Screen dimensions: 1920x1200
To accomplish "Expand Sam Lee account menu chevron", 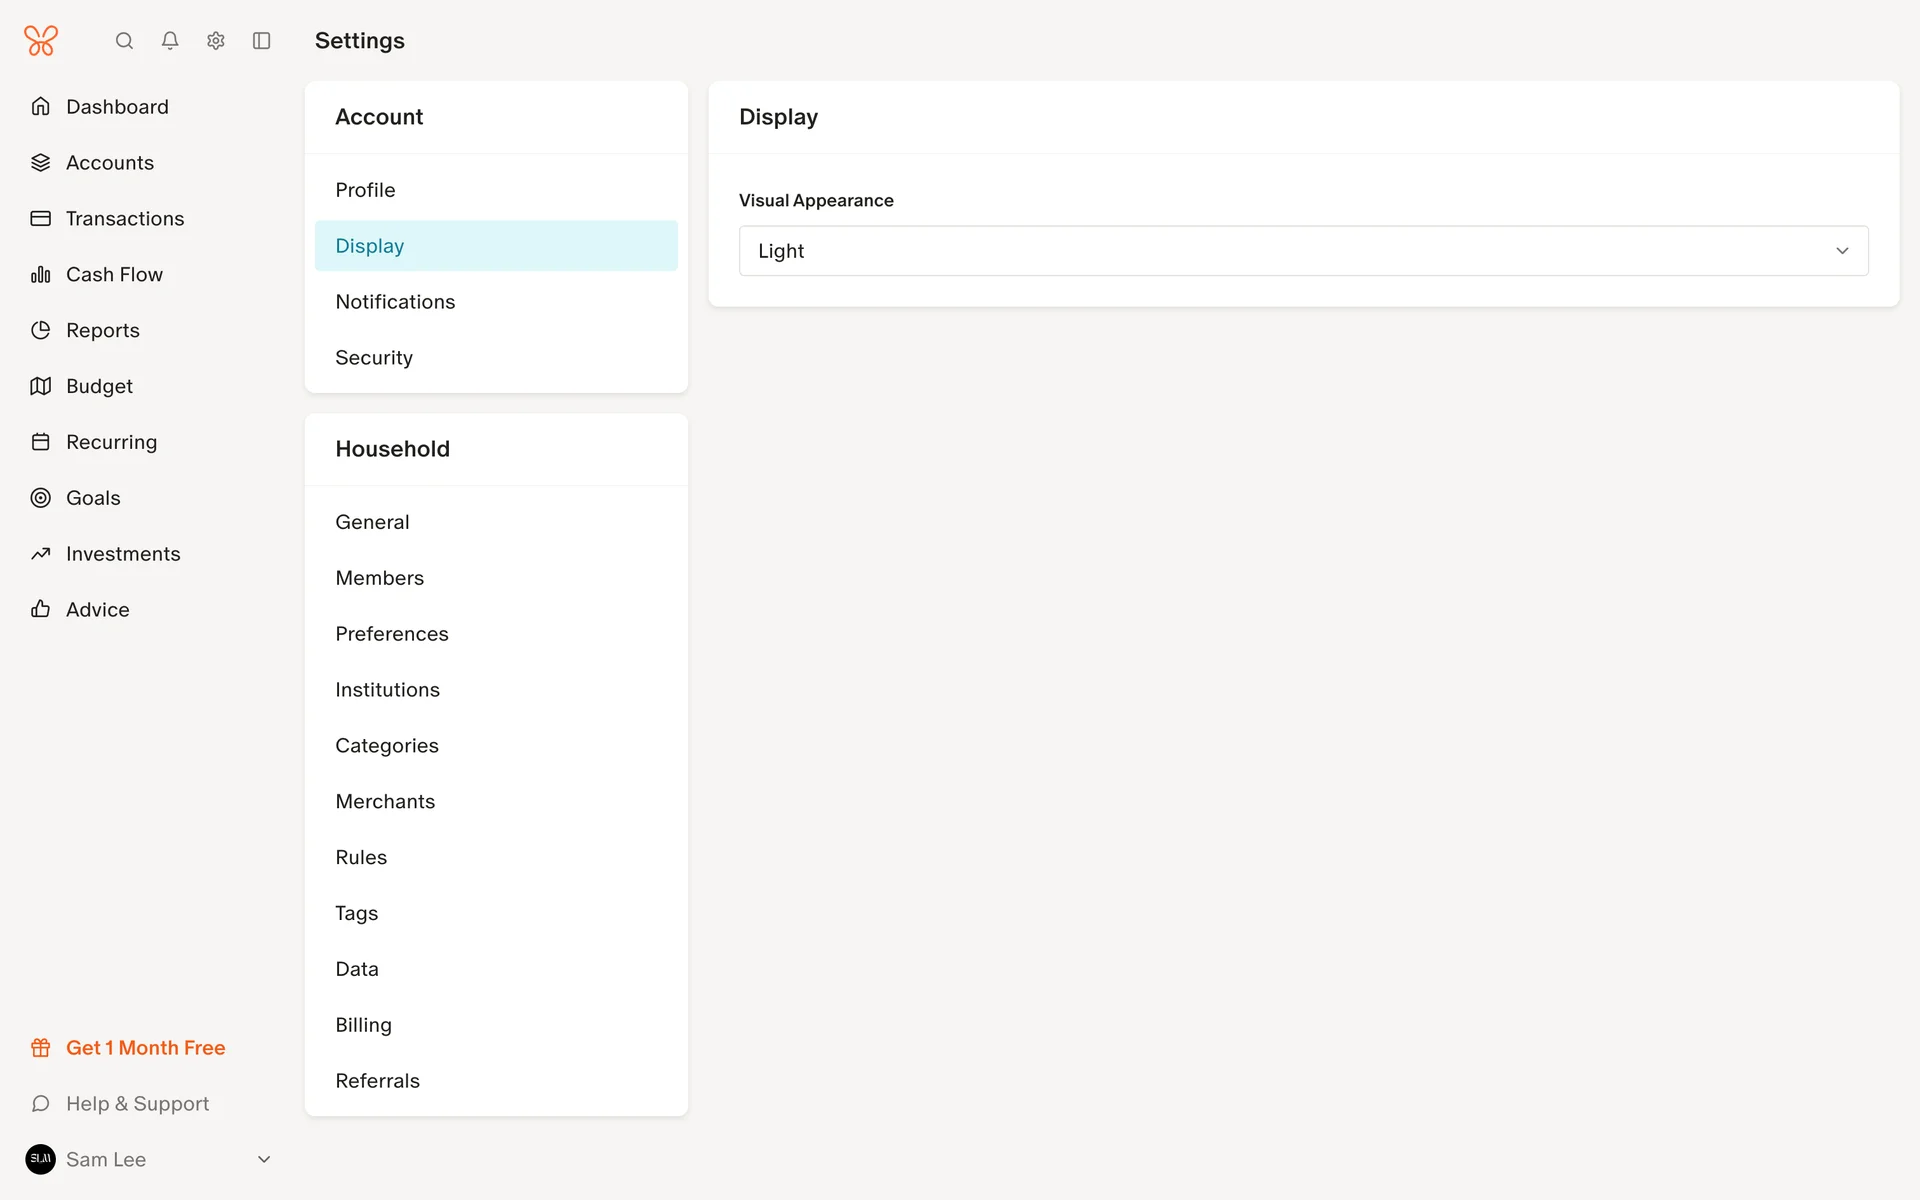I will point(264,1159).
